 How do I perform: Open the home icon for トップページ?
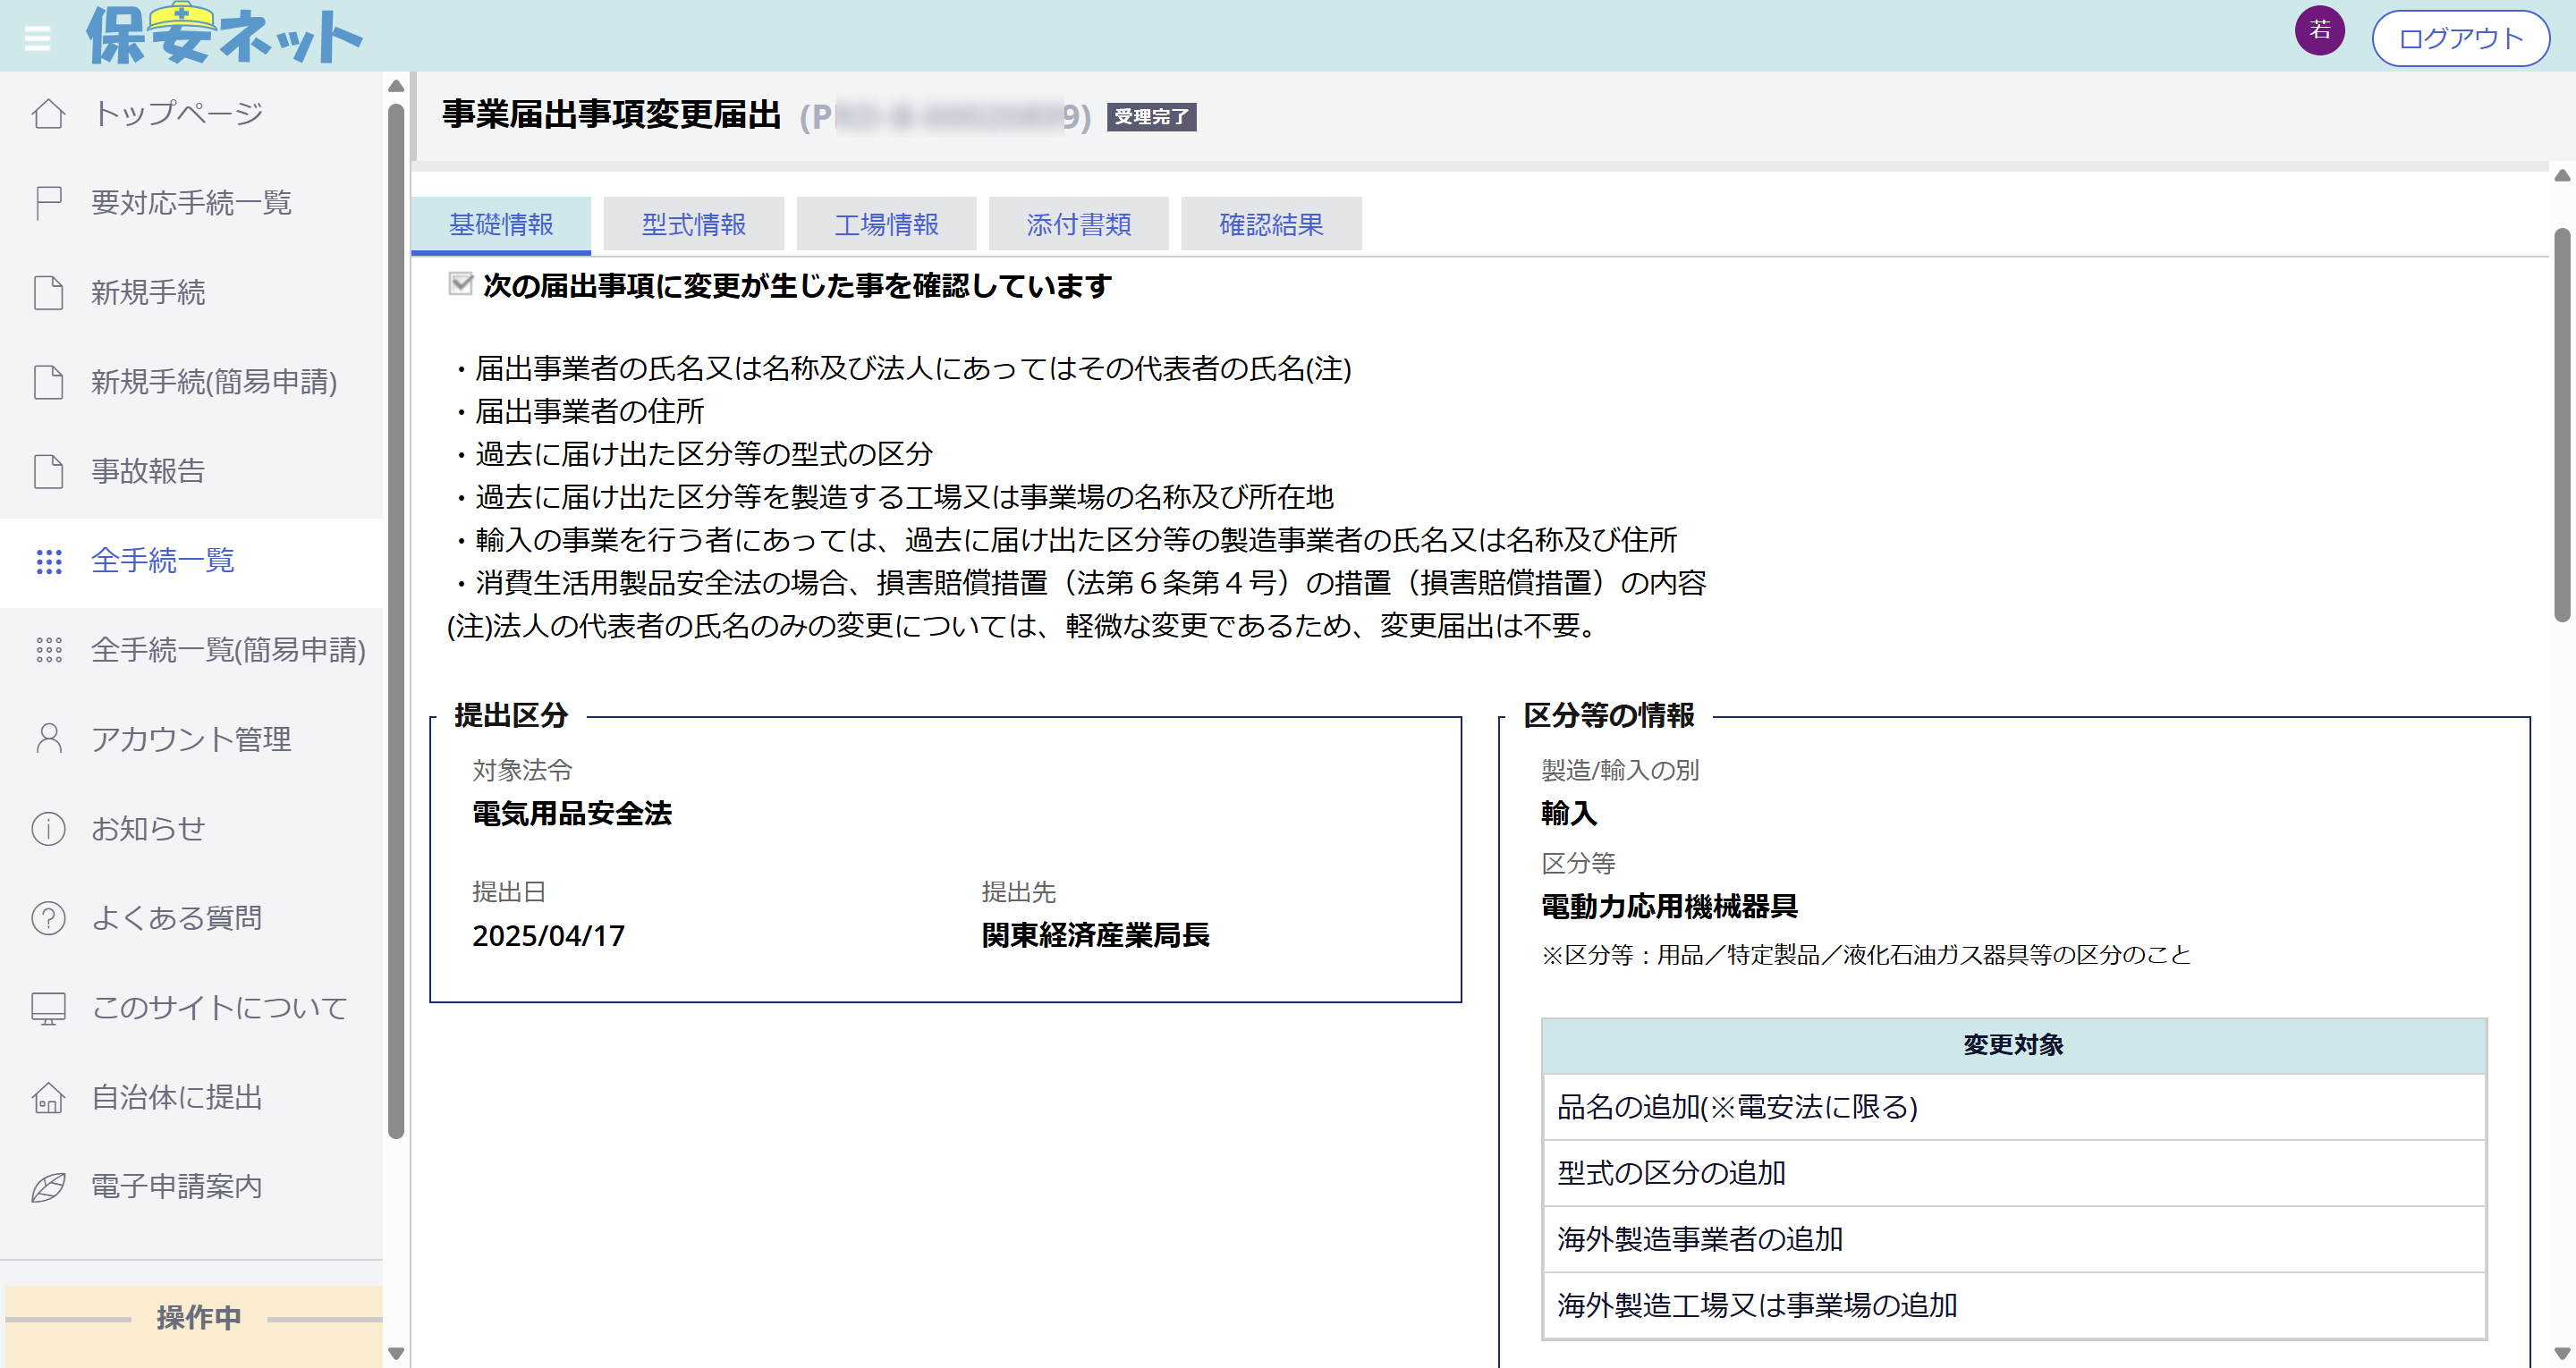tap(48, 114)
